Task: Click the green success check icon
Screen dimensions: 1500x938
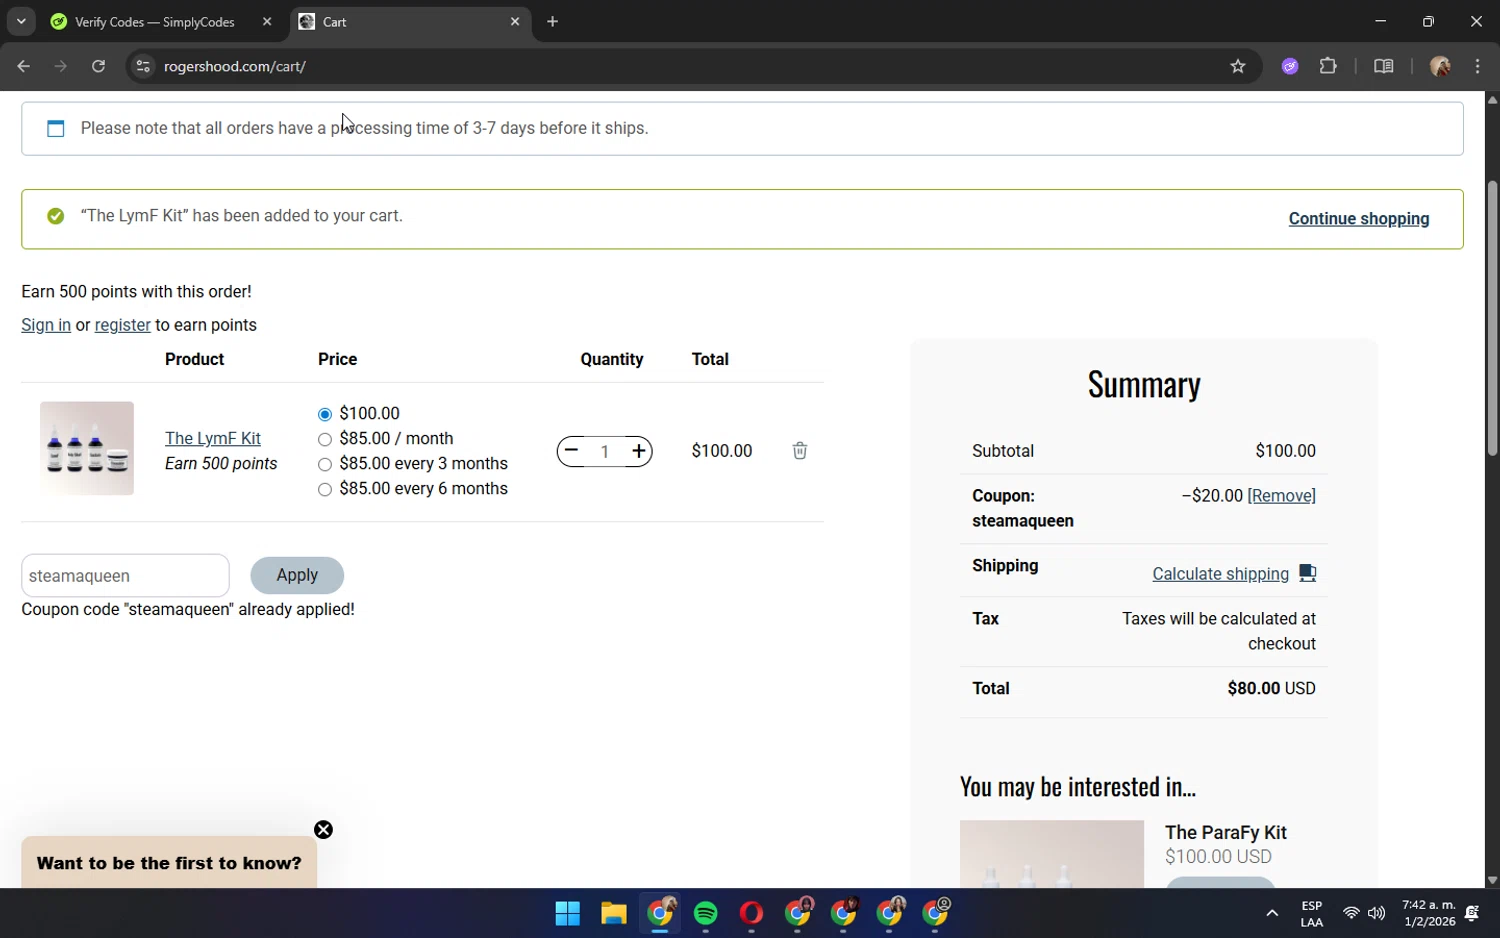Action: [x=56, y=216]
